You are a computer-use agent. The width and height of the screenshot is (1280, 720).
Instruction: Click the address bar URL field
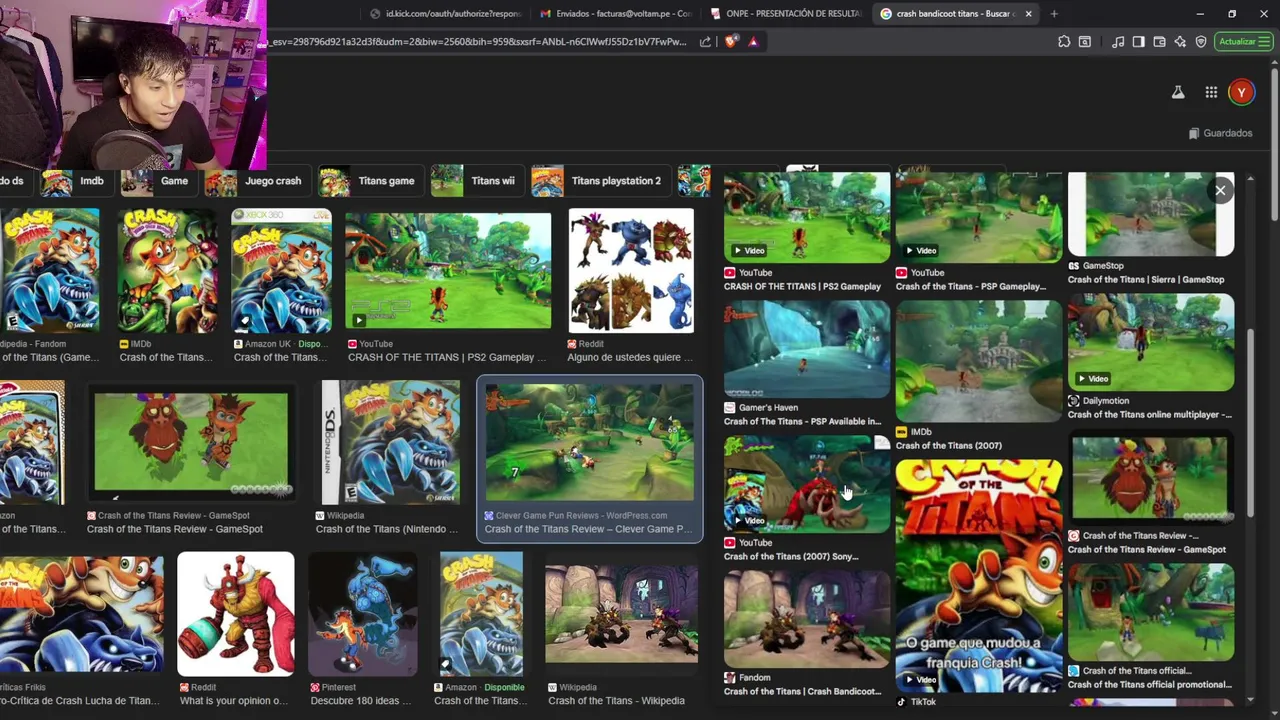(478, 41)
